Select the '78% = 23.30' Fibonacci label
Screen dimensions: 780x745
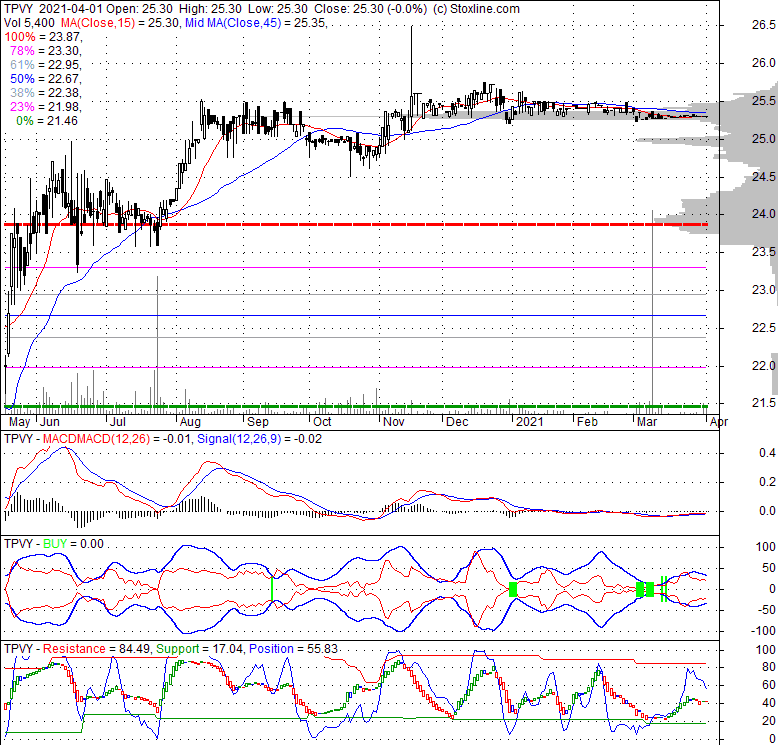45,51
